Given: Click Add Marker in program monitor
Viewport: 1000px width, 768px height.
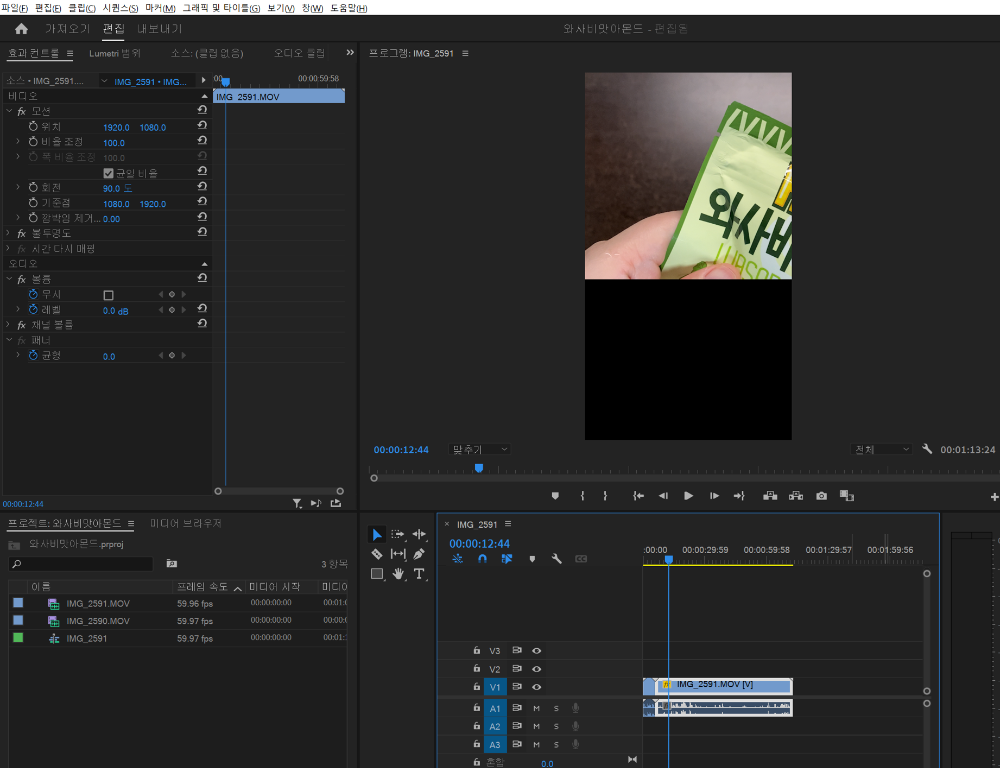Looking at the screenshot, I should pyautogui.click(x=555, y=496).
